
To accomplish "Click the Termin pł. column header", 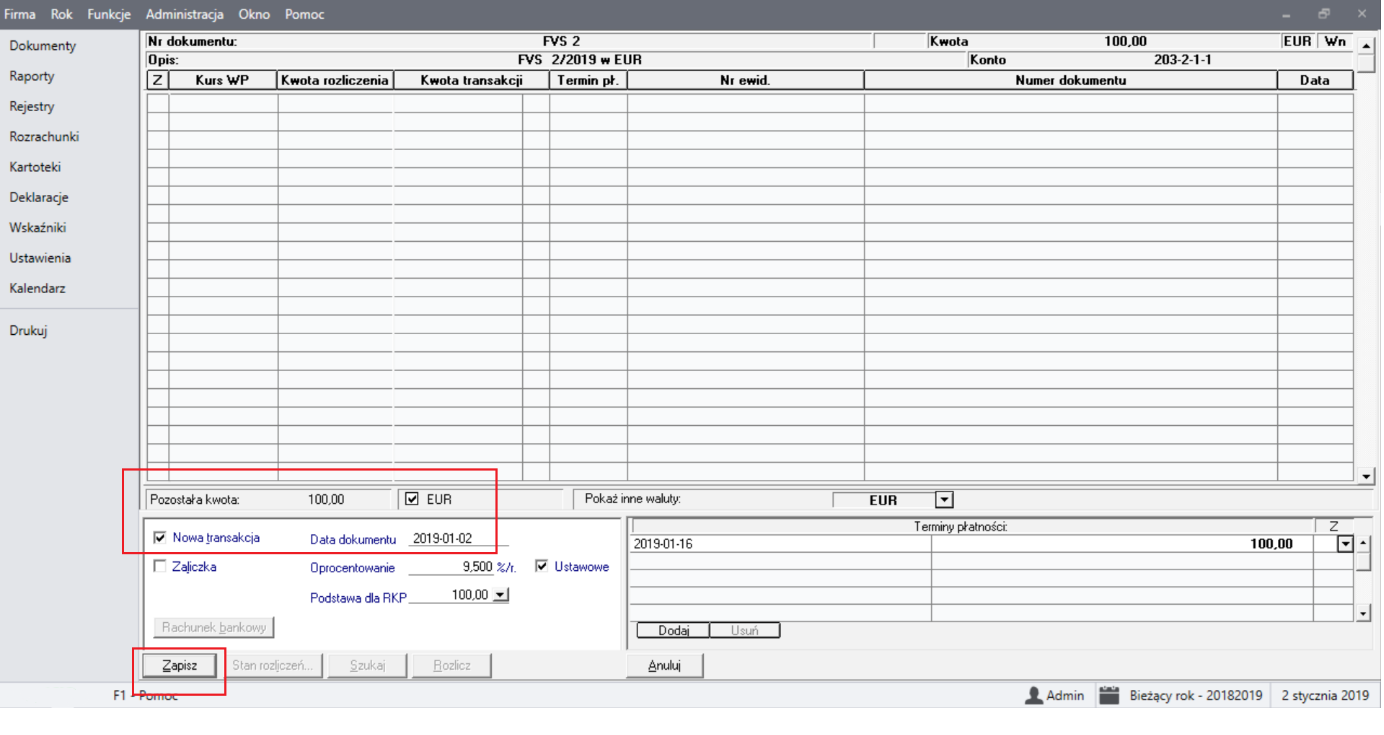I will (589, 80).
